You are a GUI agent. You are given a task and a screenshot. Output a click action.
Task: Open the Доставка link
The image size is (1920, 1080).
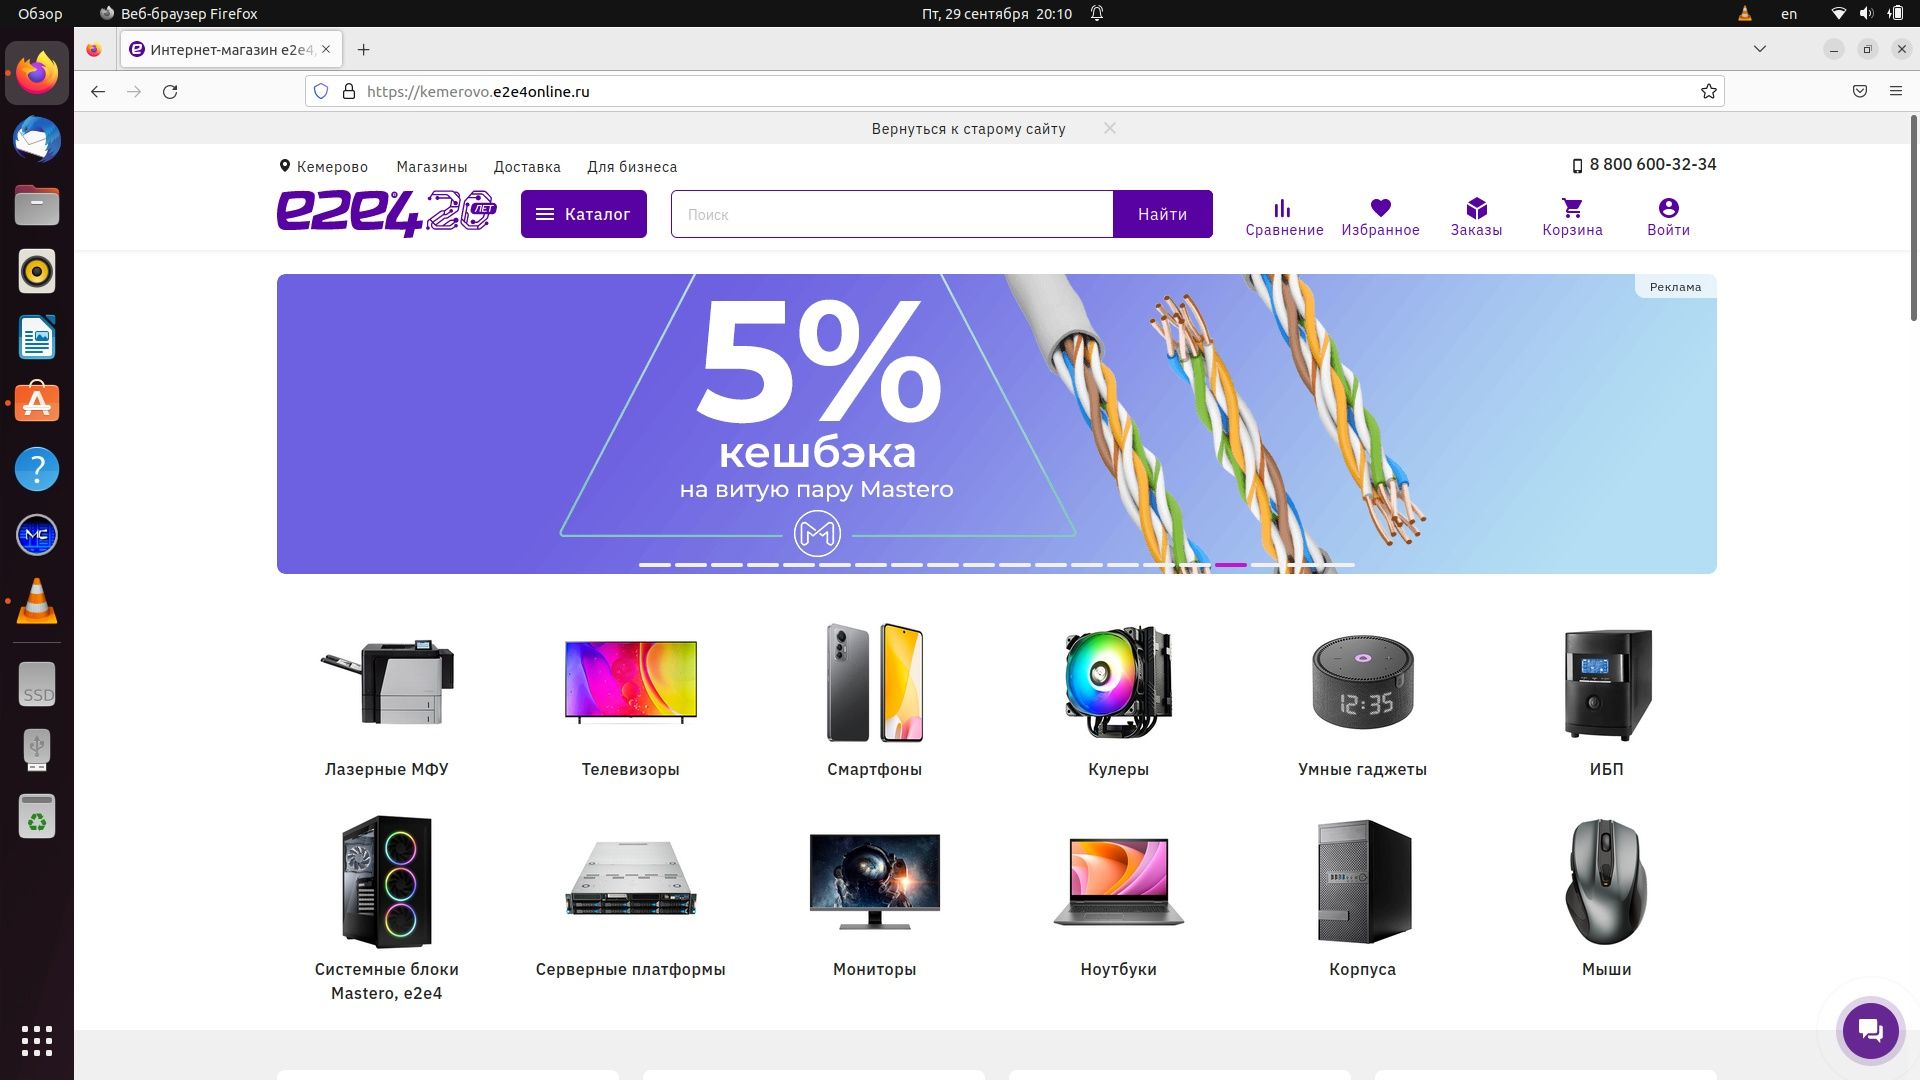pos(527,167)
